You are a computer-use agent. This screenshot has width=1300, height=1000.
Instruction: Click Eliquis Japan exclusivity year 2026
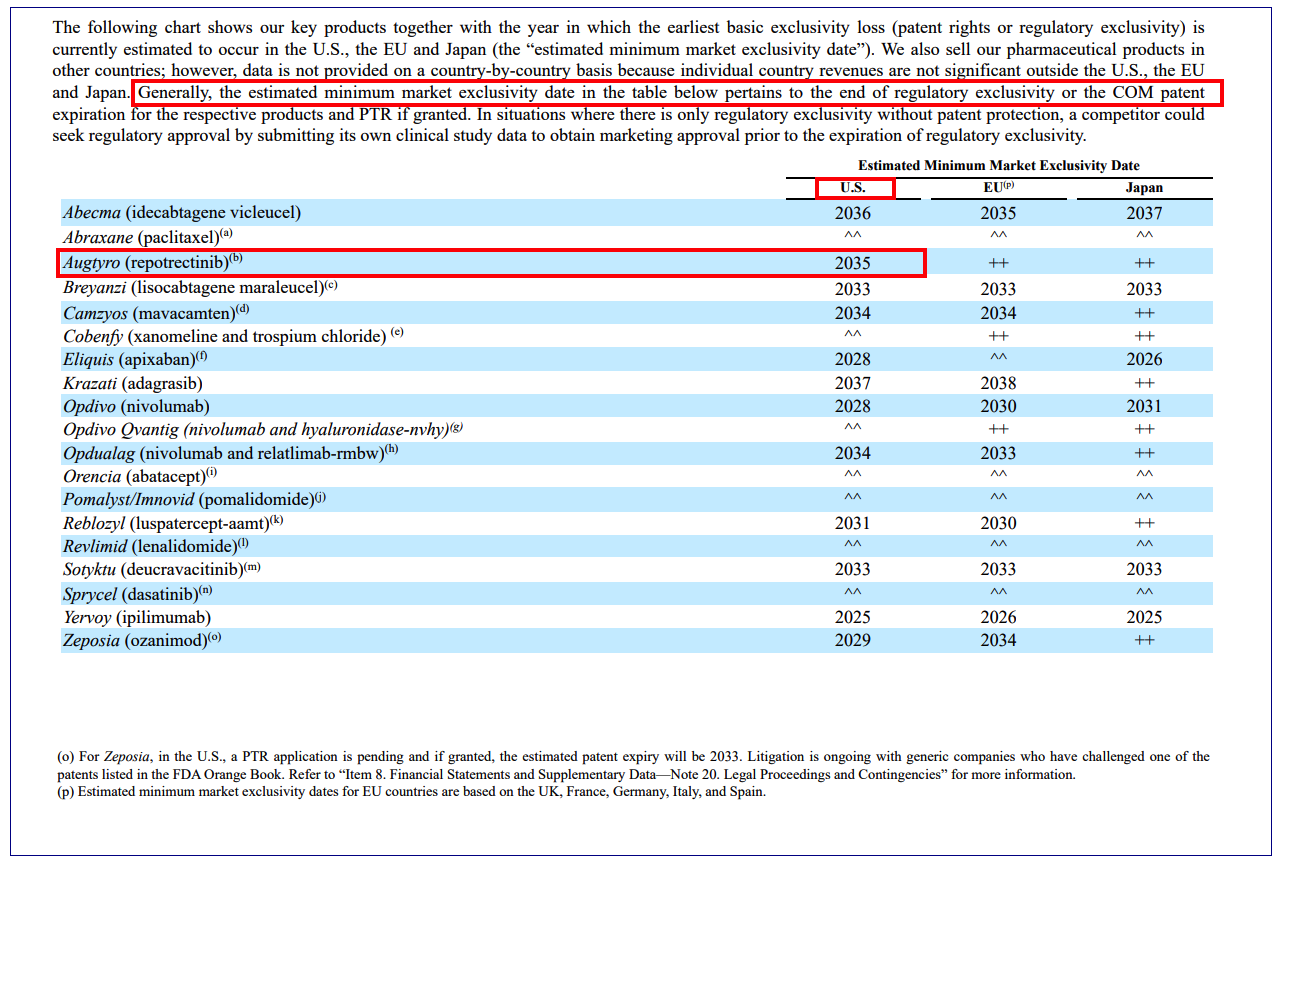pyautogui.click(x=1144, y=359)
